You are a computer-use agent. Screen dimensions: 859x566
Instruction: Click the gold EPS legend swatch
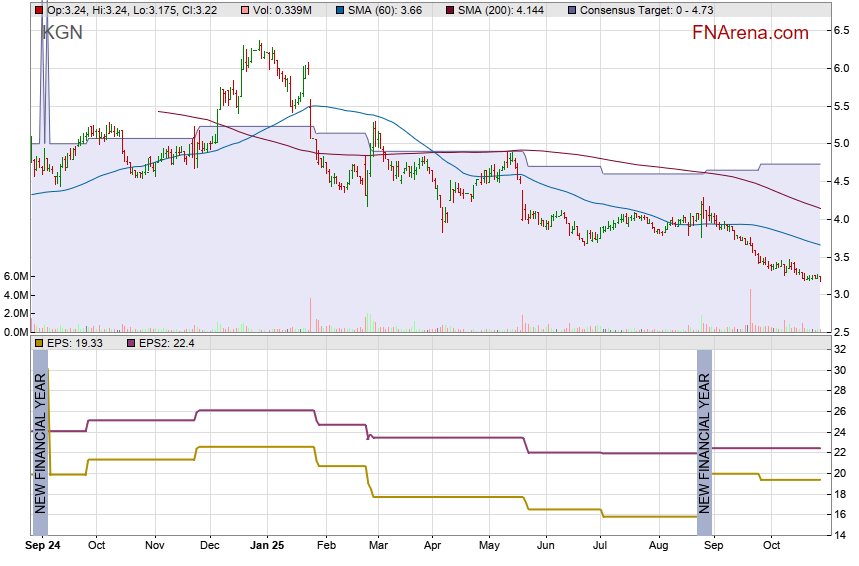point(38,343)
